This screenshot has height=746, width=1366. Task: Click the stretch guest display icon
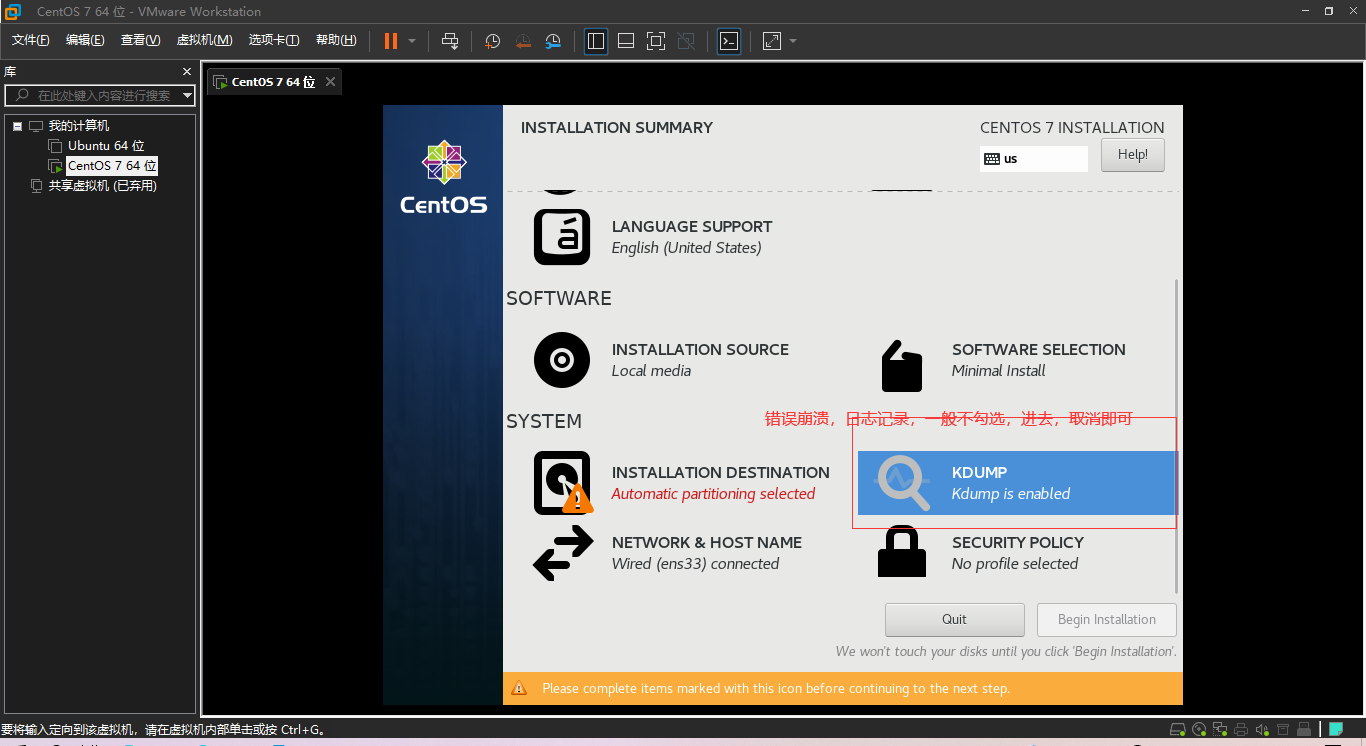coord(772,41)
